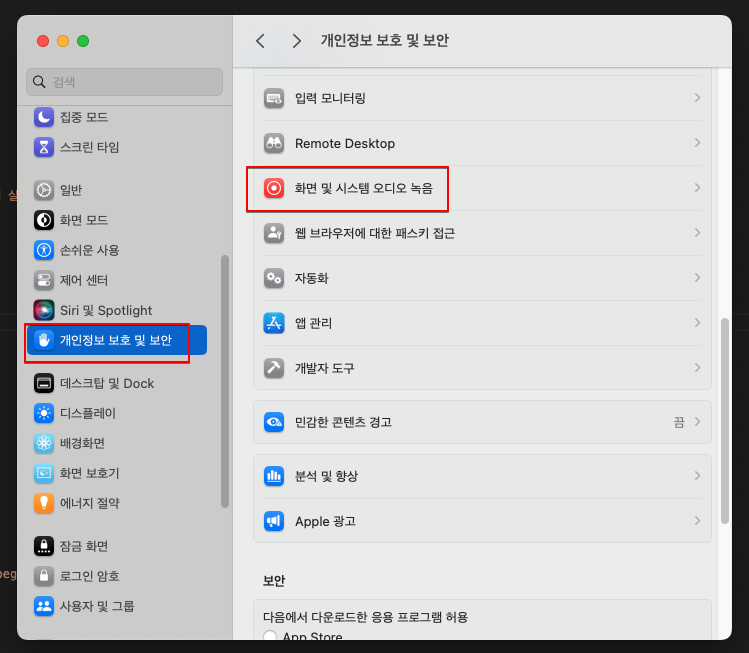This screenshot has width=749, height=653.
Task: Open the 에너지 절약 bulb icon
Action: coord(44,503)
